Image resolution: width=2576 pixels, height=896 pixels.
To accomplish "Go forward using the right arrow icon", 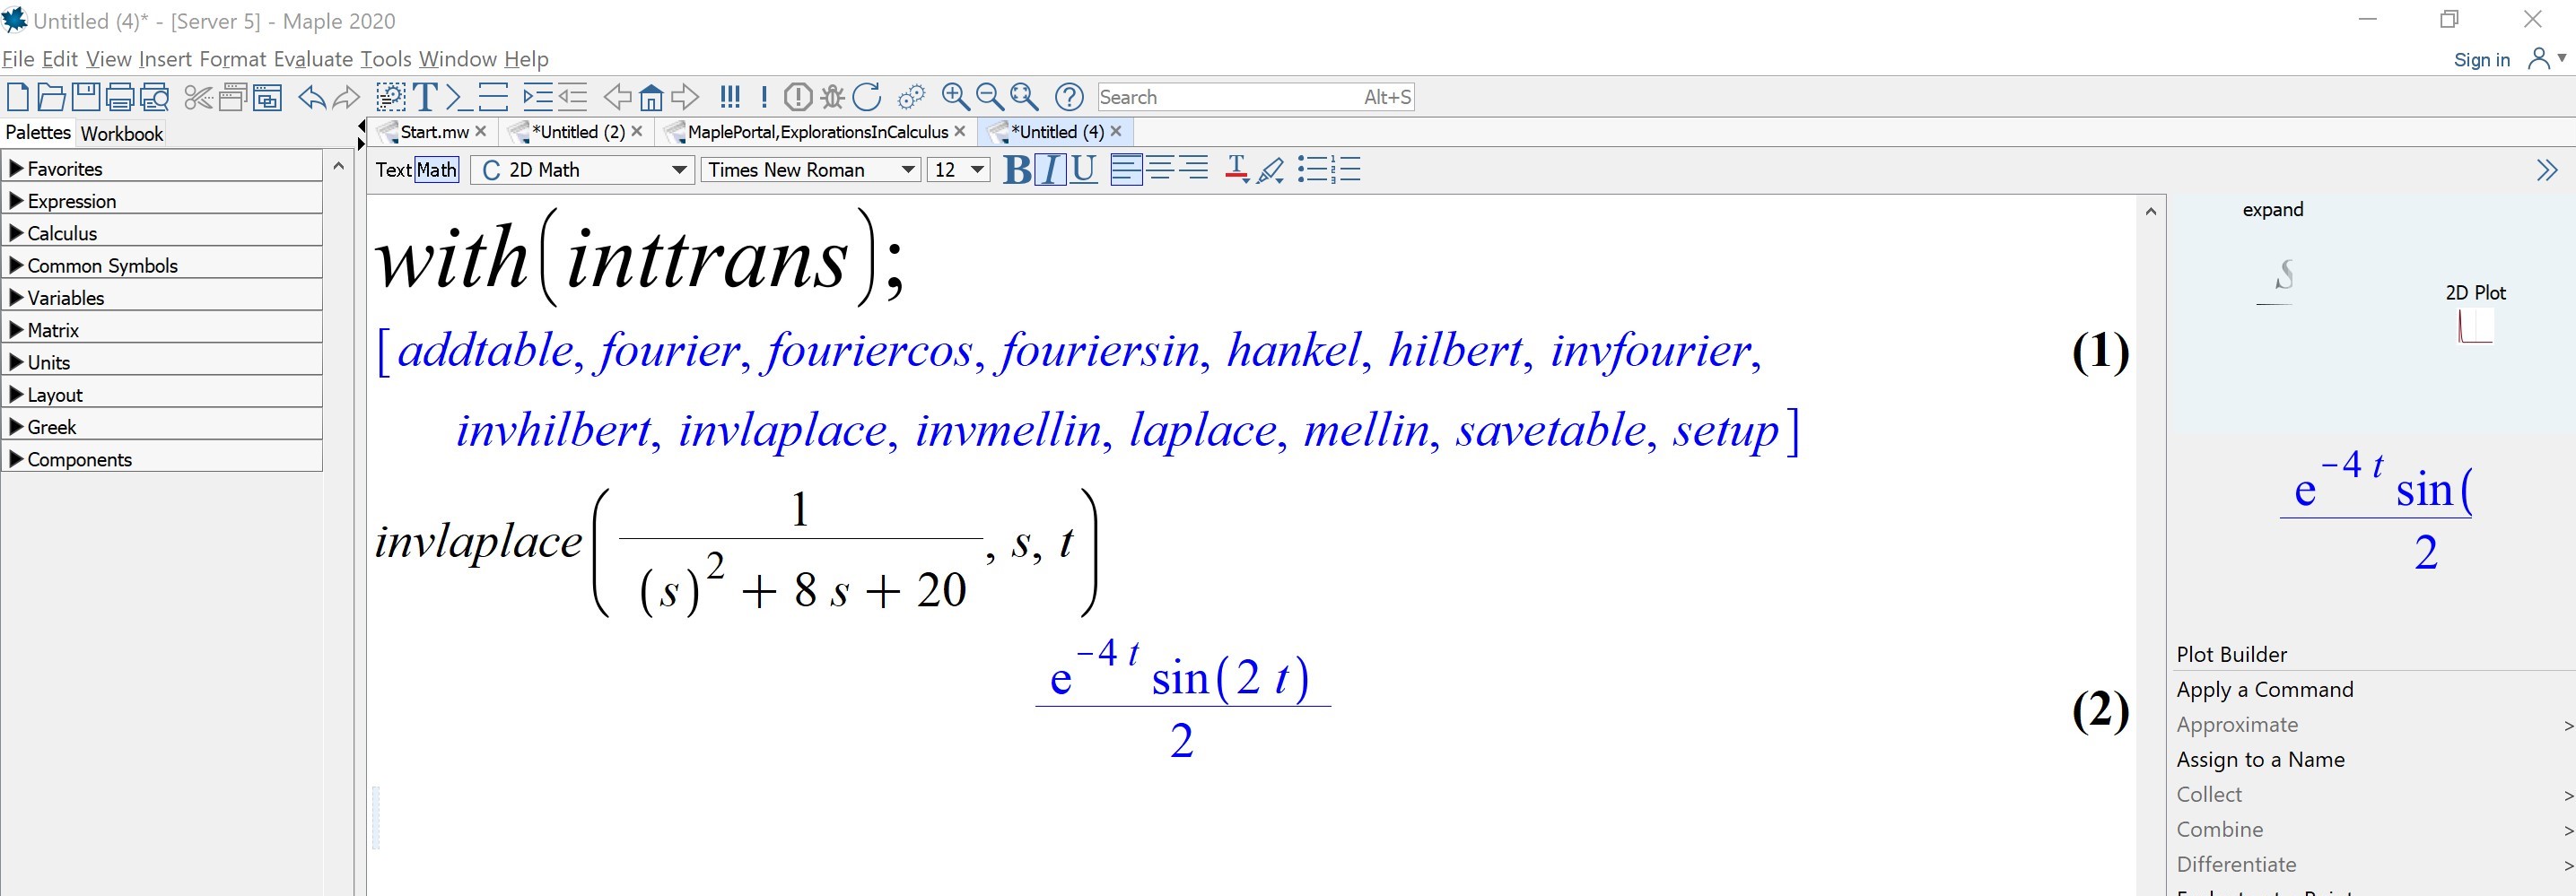I will (x=685, y=97).
